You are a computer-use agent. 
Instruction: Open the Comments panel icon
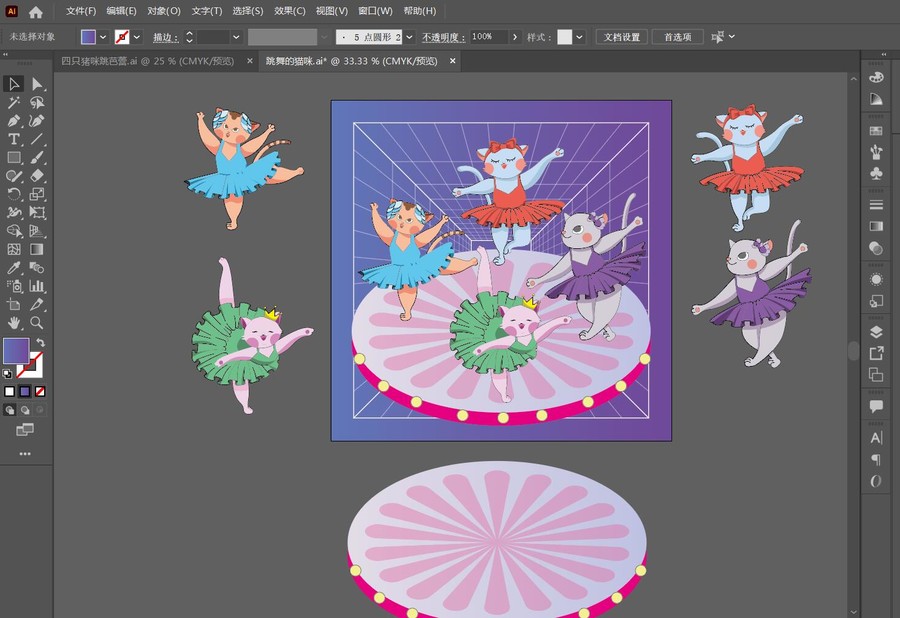876,406
